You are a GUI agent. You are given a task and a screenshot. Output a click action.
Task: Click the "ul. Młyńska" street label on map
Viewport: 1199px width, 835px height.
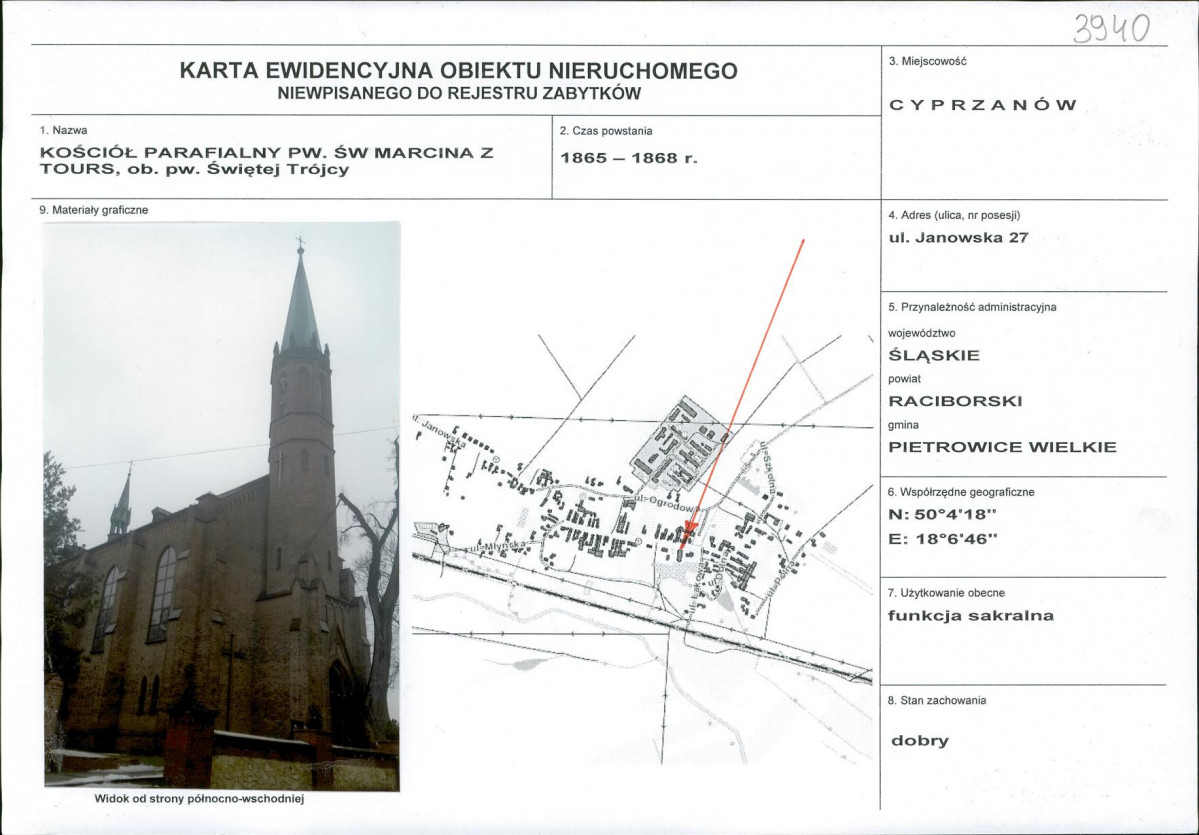(x=498, y=546)
